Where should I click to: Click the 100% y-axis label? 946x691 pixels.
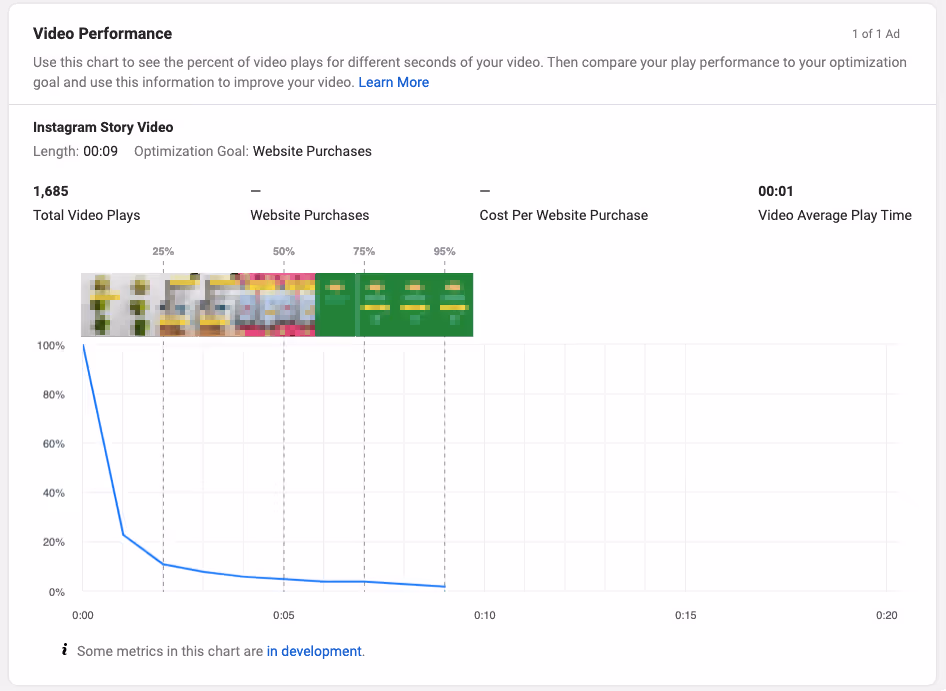[x=51, y=345]
